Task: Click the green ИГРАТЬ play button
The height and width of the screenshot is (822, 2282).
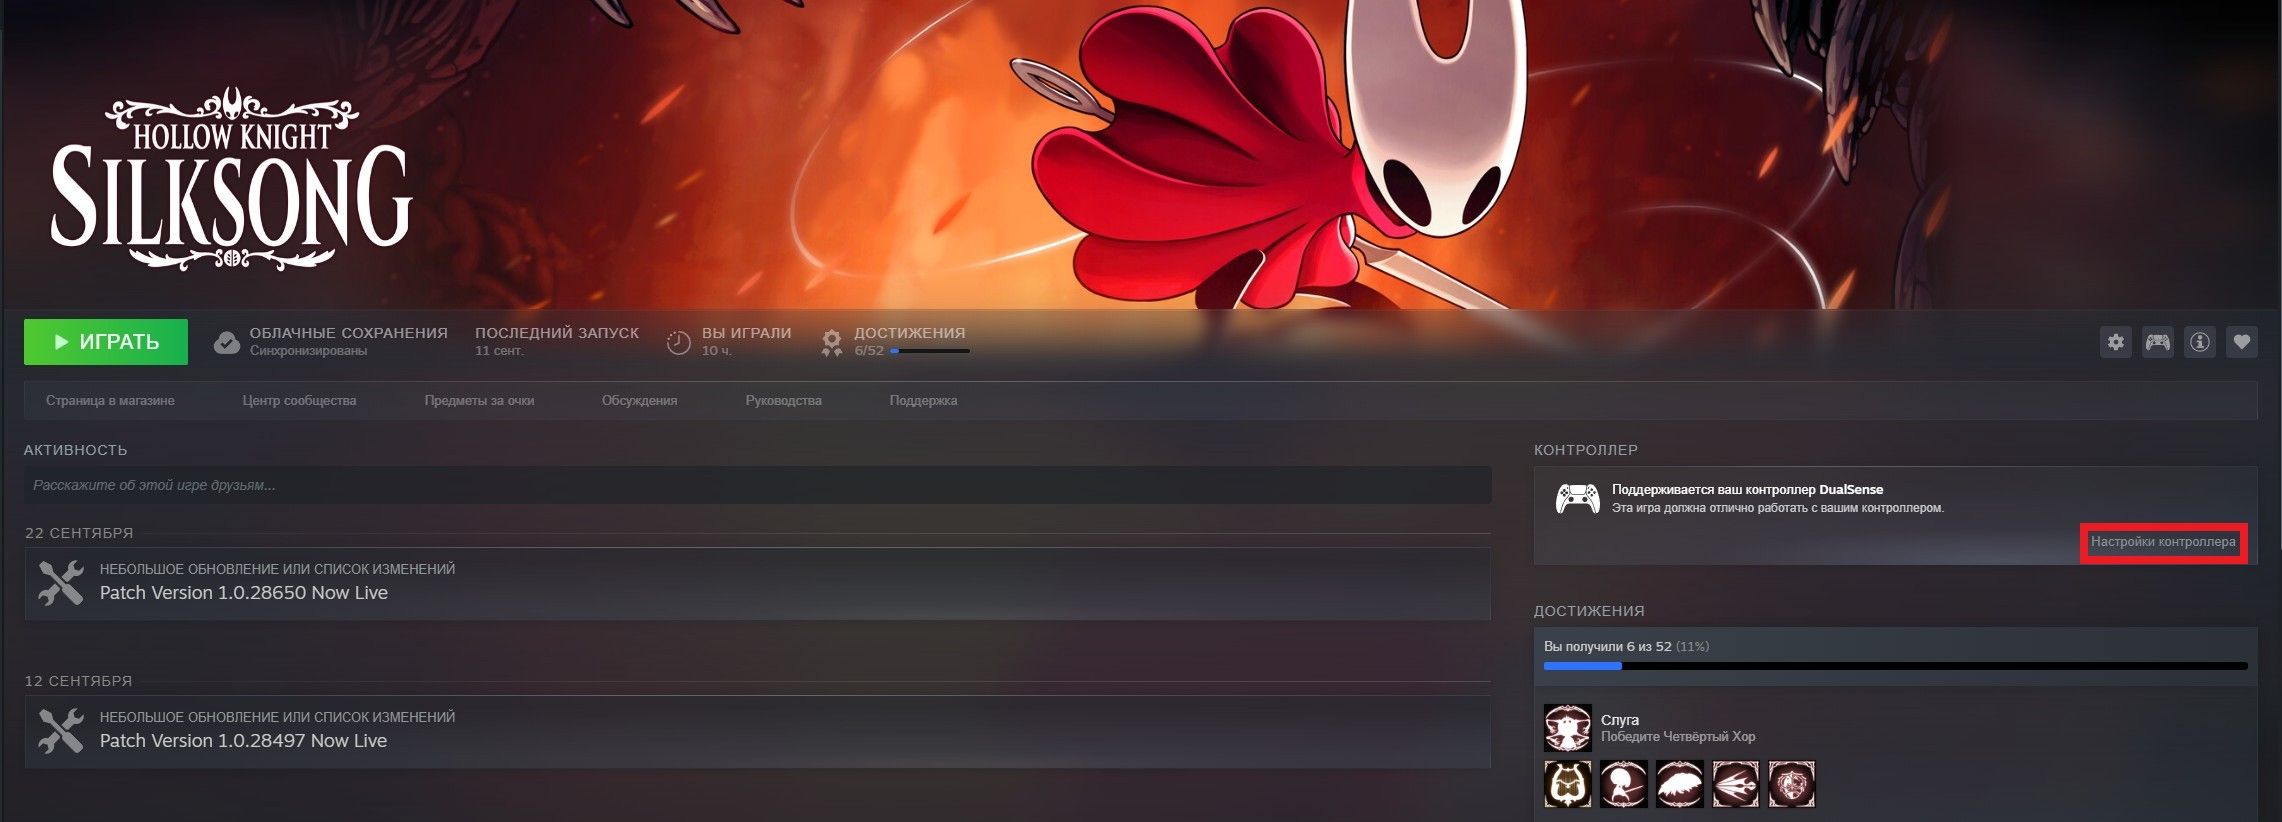Action: coord(106,342)
